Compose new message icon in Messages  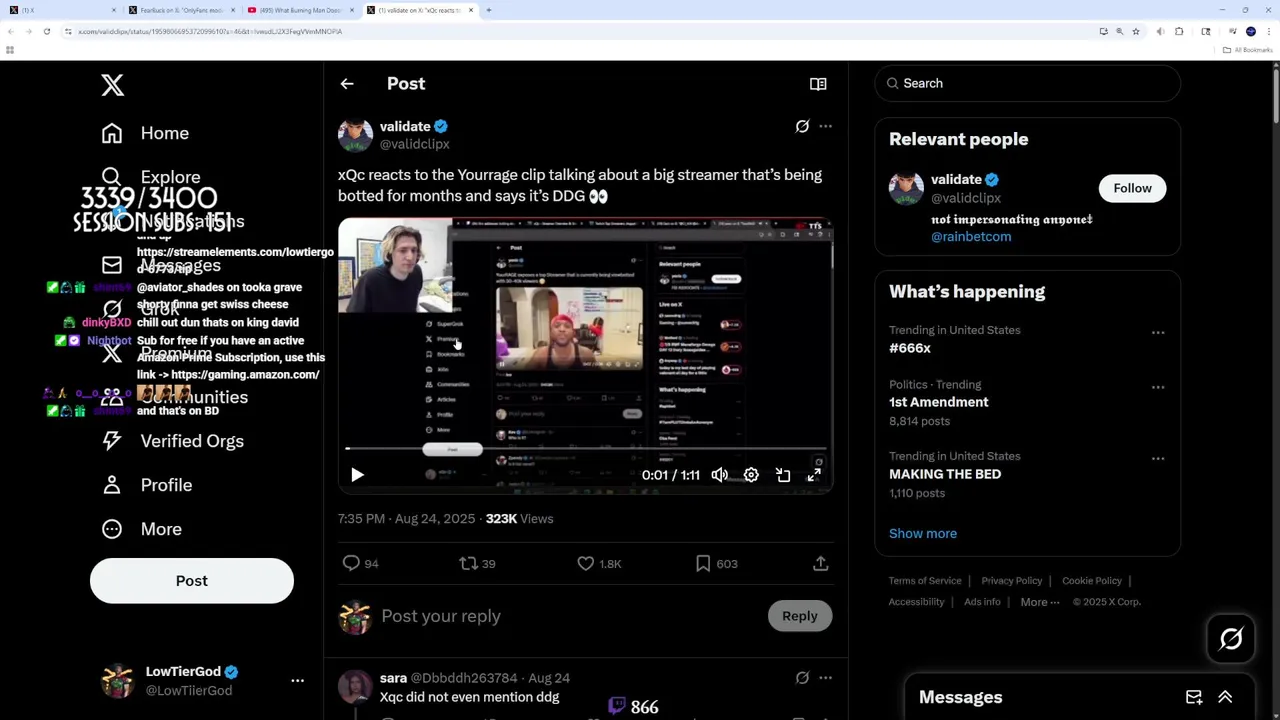click(1194, 697)
